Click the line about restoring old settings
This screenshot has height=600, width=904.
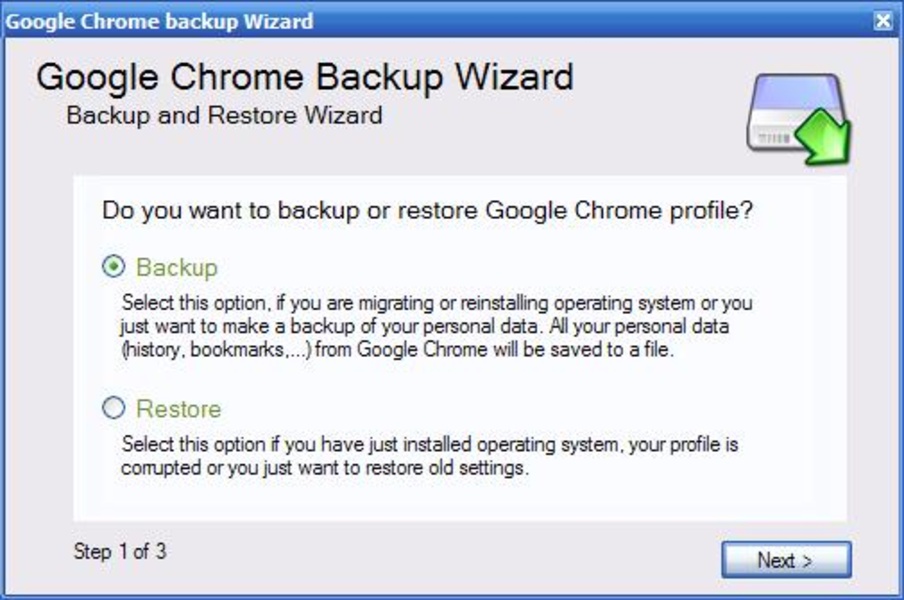point(324,467)
